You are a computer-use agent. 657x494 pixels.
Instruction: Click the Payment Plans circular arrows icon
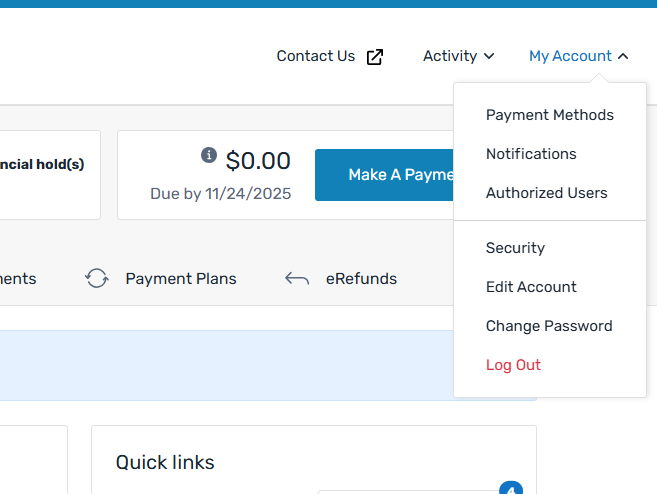(97, 279)
